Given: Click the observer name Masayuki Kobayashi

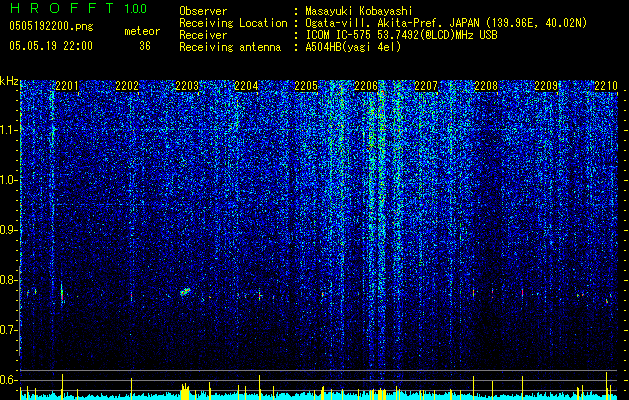Looking at the screenshot, I should coord(359,11).
